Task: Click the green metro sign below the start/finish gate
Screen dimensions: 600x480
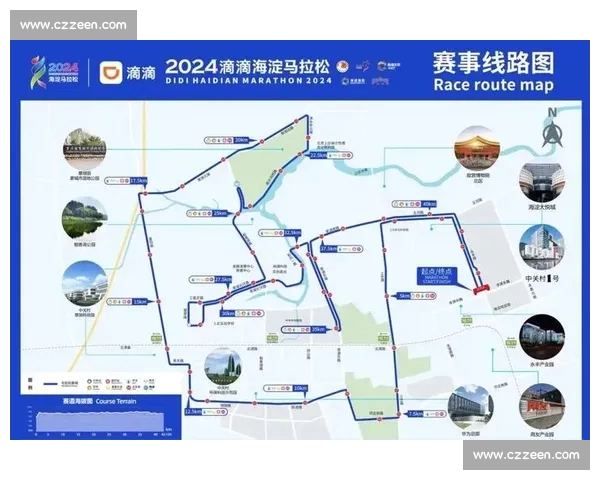Action: click(x=466, y=320)
